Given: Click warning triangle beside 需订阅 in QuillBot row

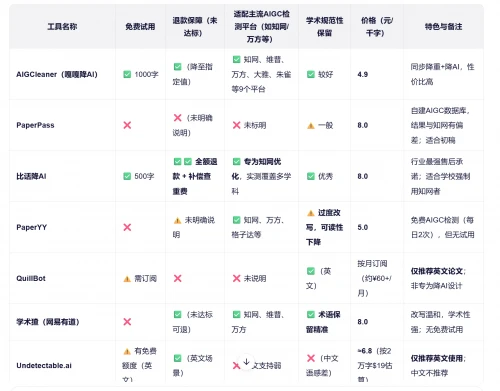Looking at the screenshot, I should (127, 279).
